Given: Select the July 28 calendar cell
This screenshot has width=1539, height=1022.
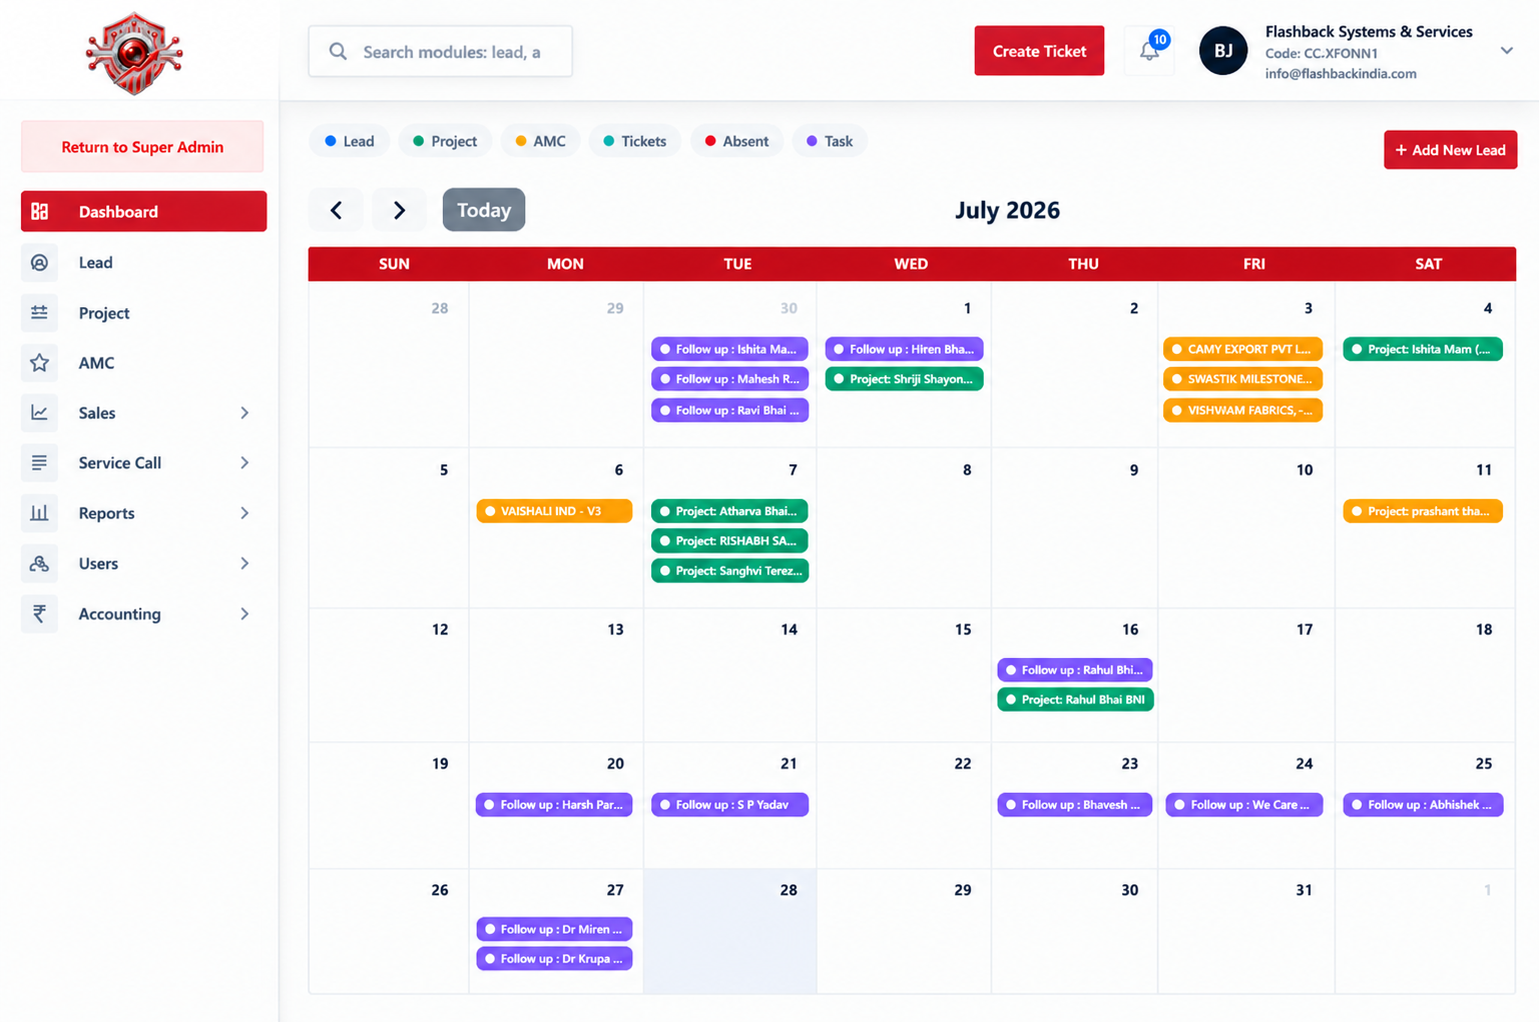Looking at the screenshot, I should [x=730, y=931].
